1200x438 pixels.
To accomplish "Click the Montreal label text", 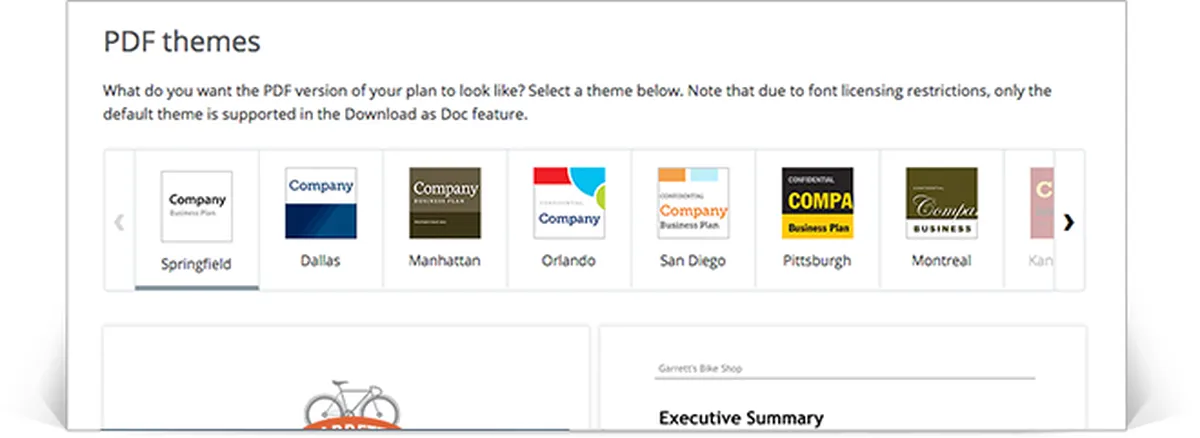I will point(941,261).
